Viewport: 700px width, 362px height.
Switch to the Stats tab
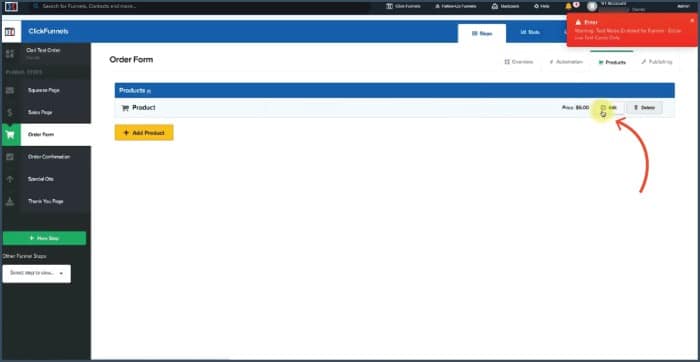[530, 33]
